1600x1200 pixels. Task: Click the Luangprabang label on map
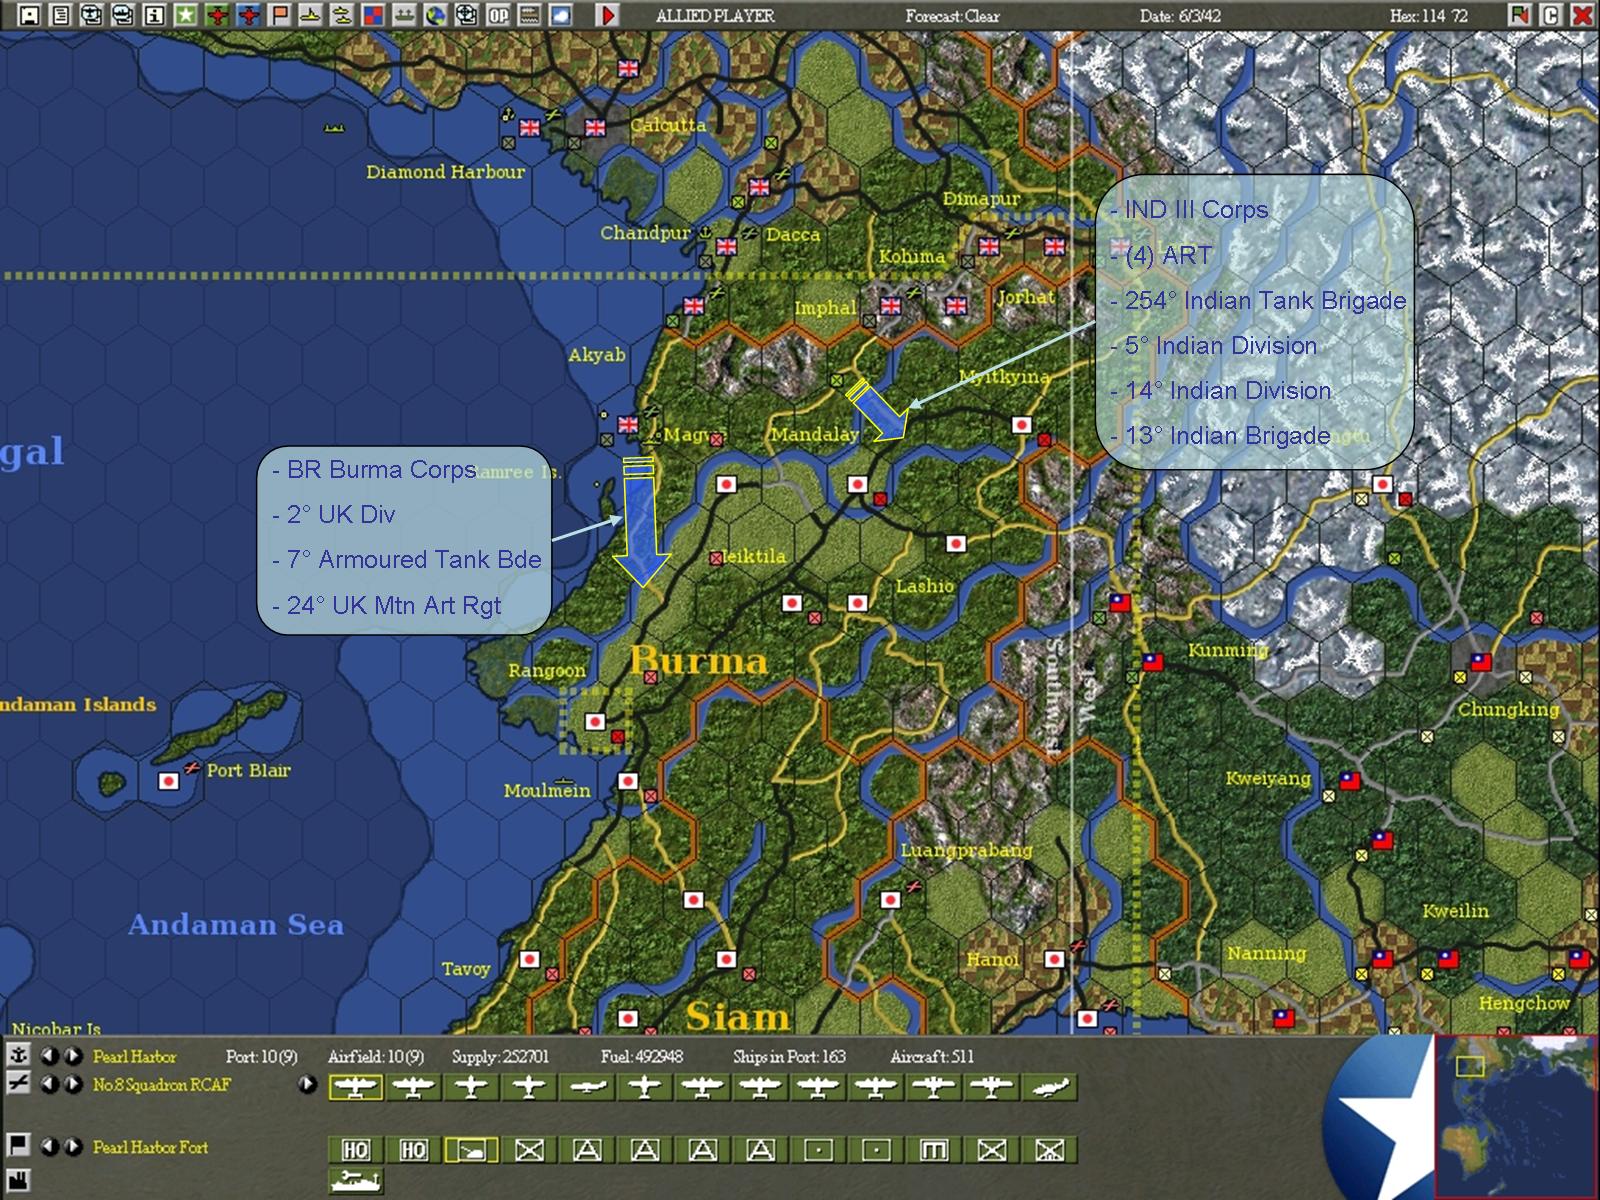tap(966, 850)
